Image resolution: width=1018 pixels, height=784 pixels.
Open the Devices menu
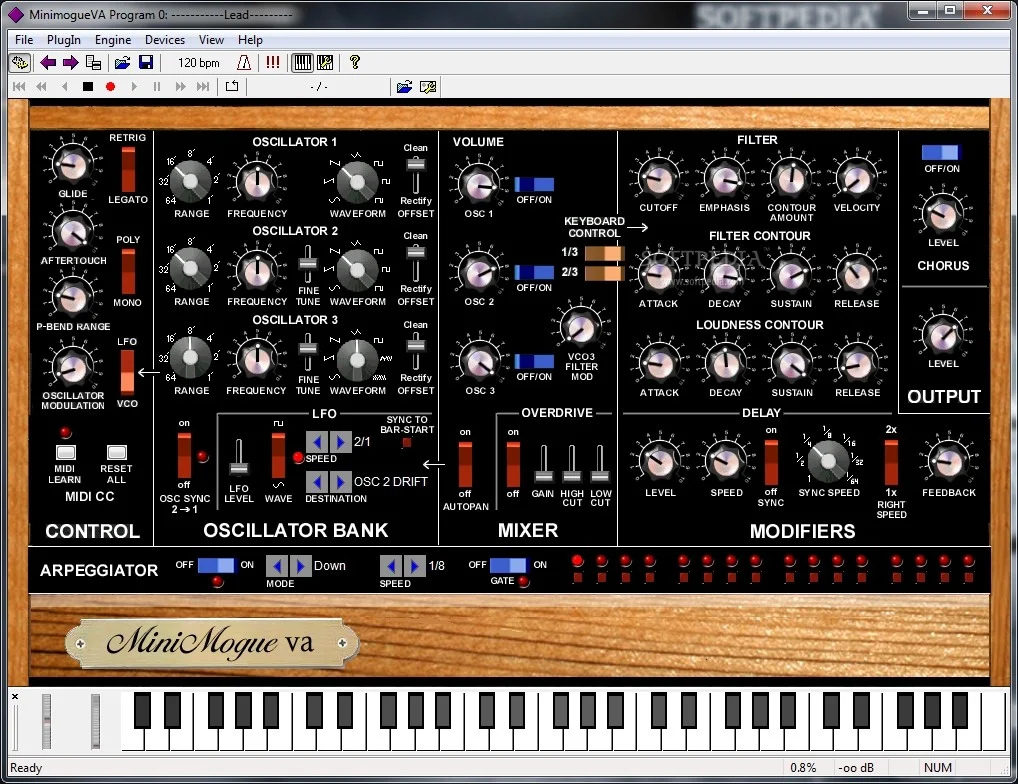(165, 40)
